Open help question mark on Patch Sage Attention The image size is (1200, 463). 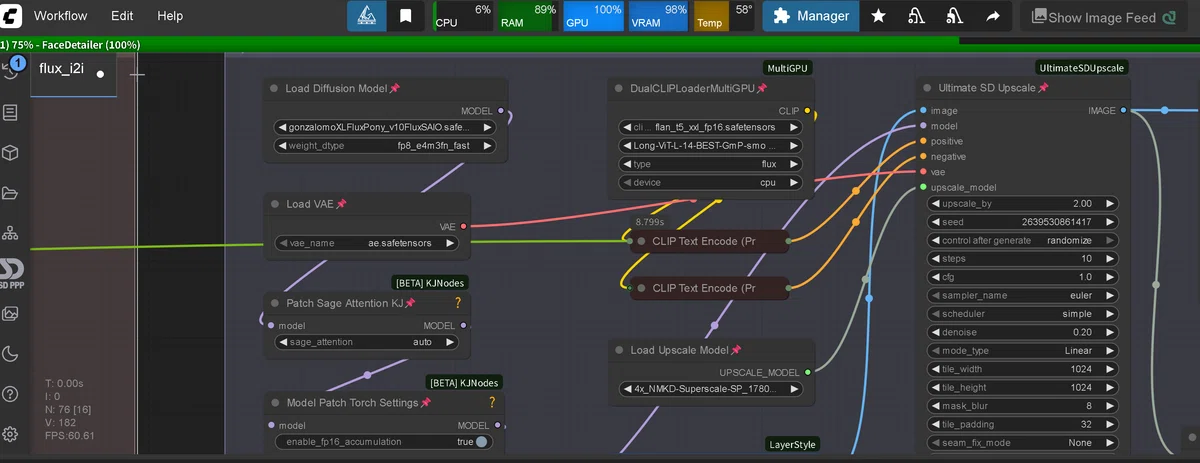click(458, 303)
